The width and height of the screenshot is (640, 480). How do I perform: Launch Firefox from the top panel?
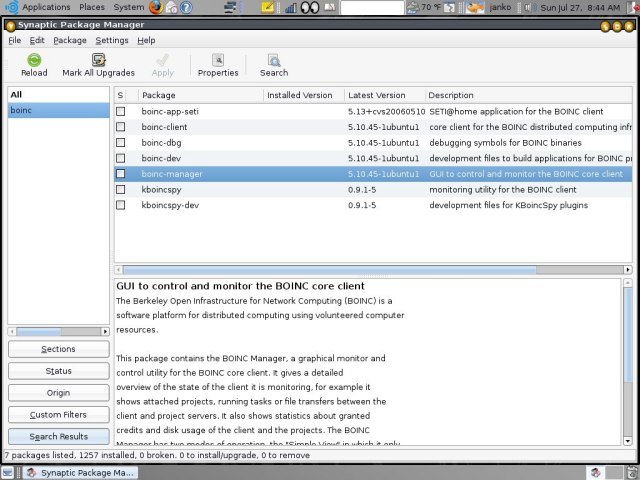click(x=156, y=7)
